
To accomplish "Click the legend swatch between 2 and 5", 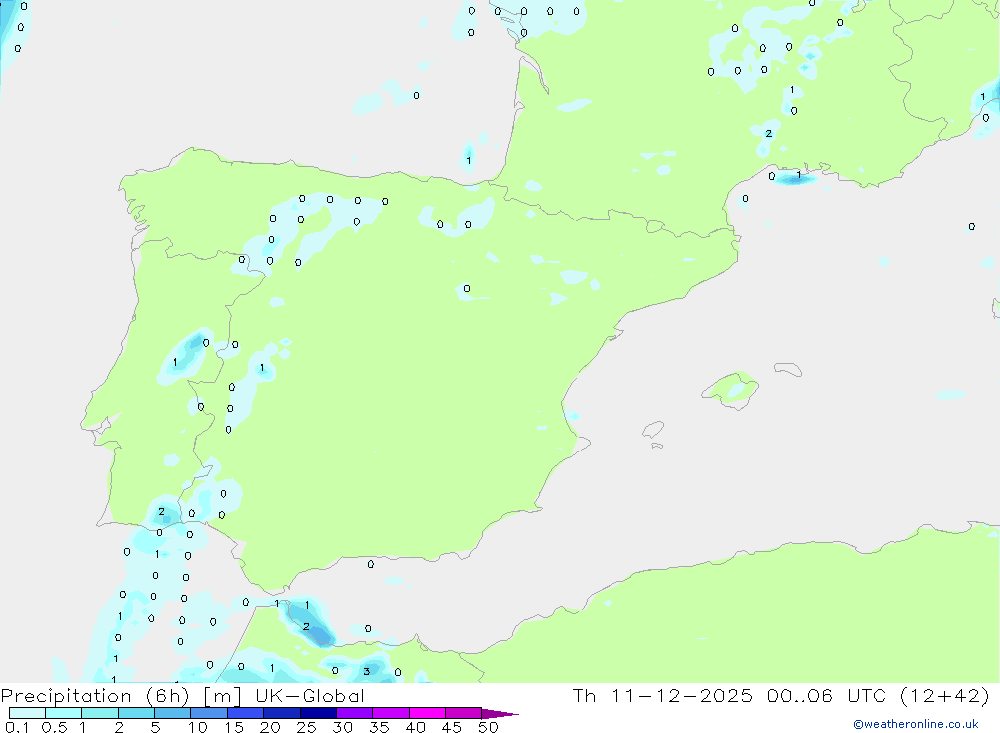I will click(x=136, y=713).
